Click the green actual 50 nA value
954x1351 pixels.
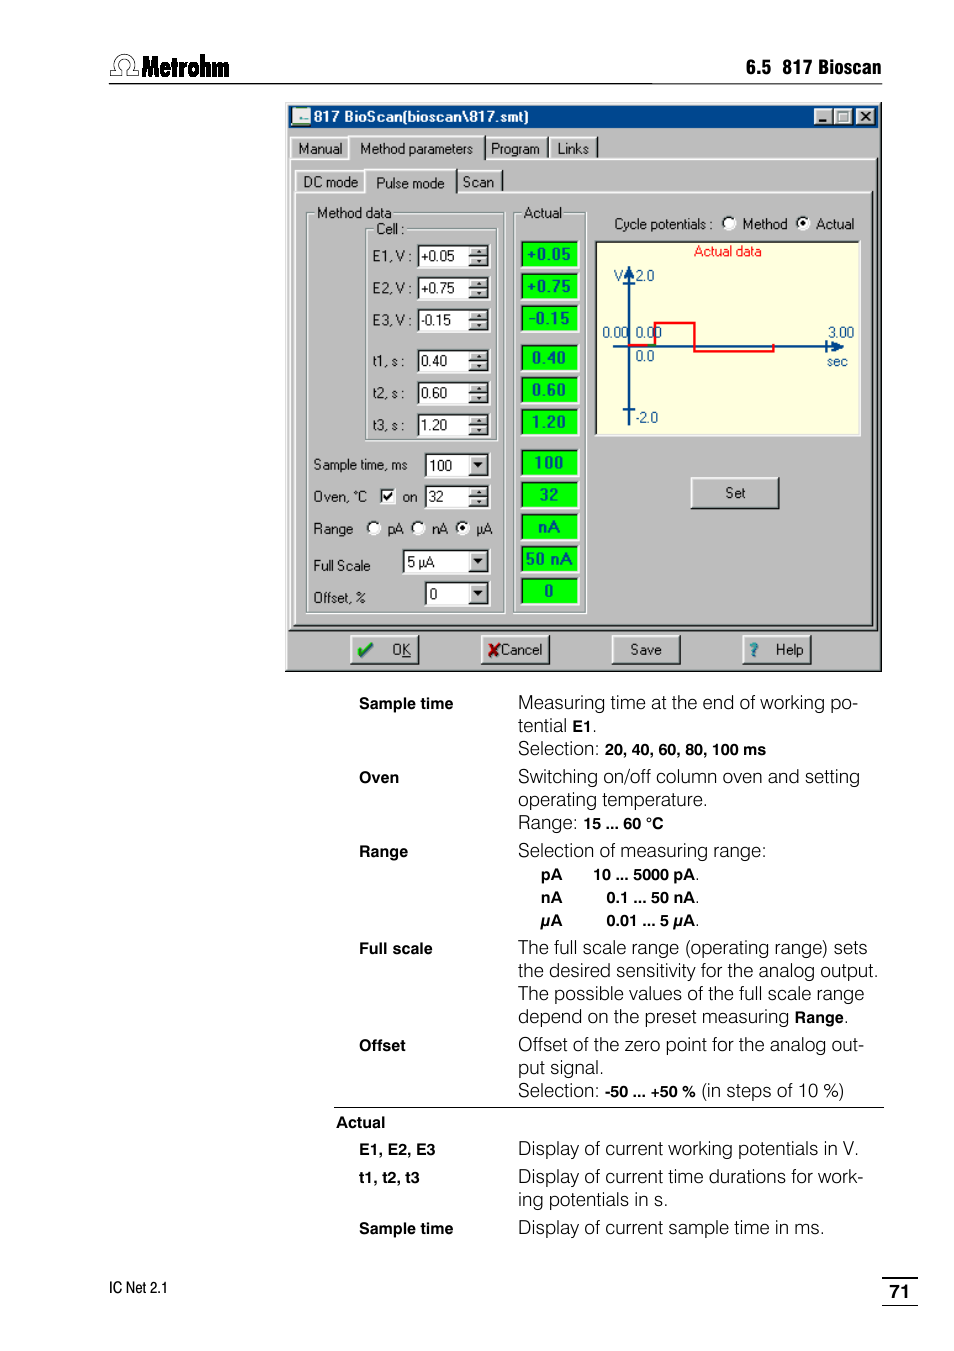click(x=549, y=559)
